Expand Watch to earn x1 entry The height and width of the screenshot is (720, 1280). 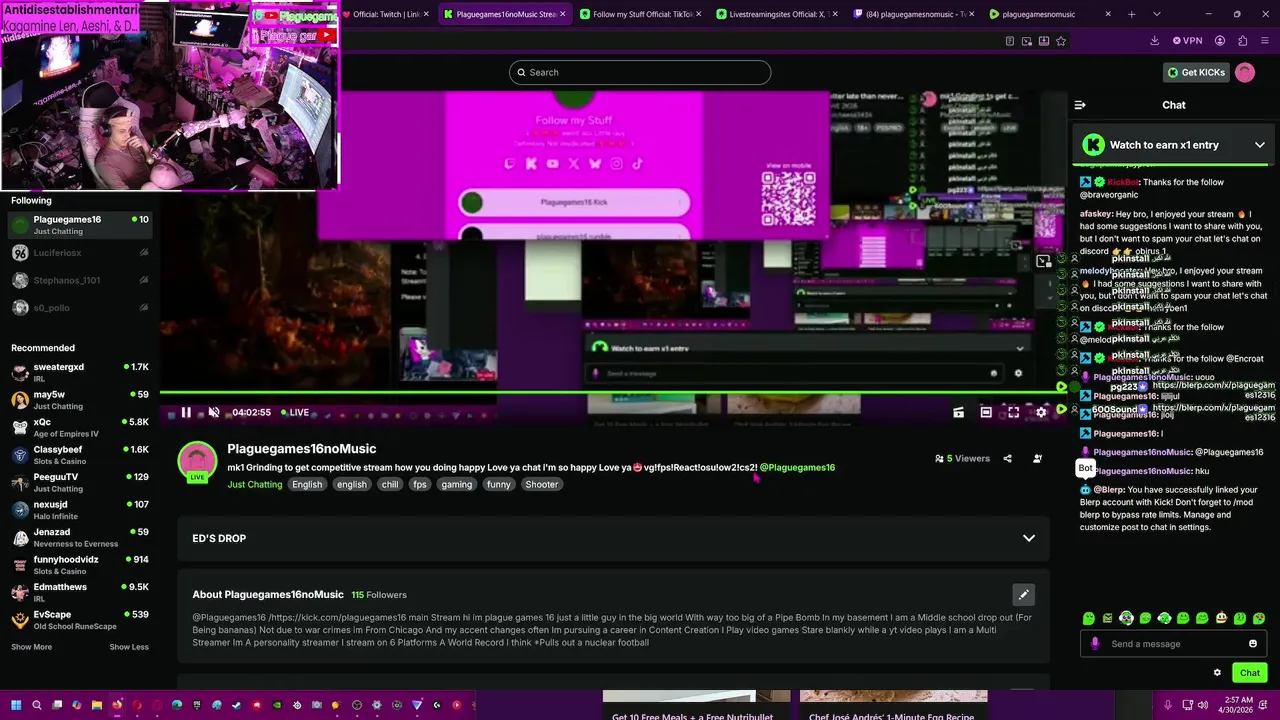pyautogui.click(x=1174, y=145)
